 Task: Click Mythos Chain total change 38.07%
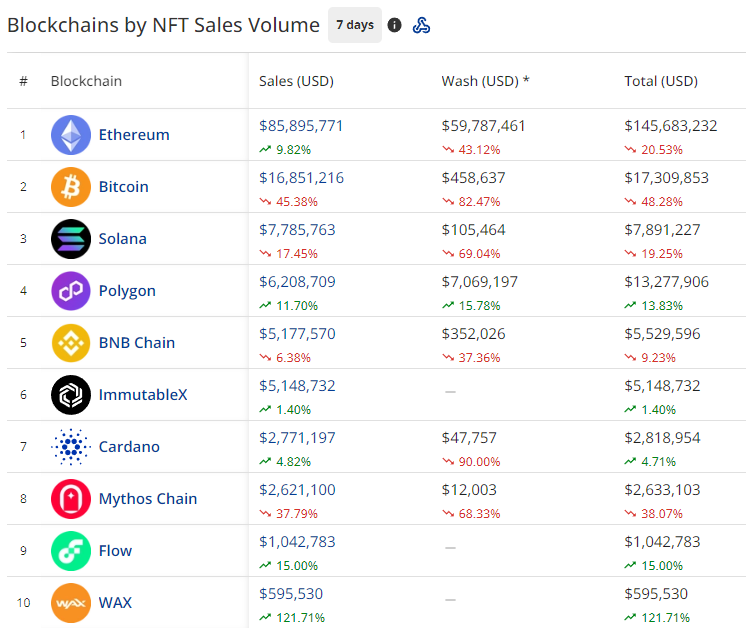[x=654, y=514]
